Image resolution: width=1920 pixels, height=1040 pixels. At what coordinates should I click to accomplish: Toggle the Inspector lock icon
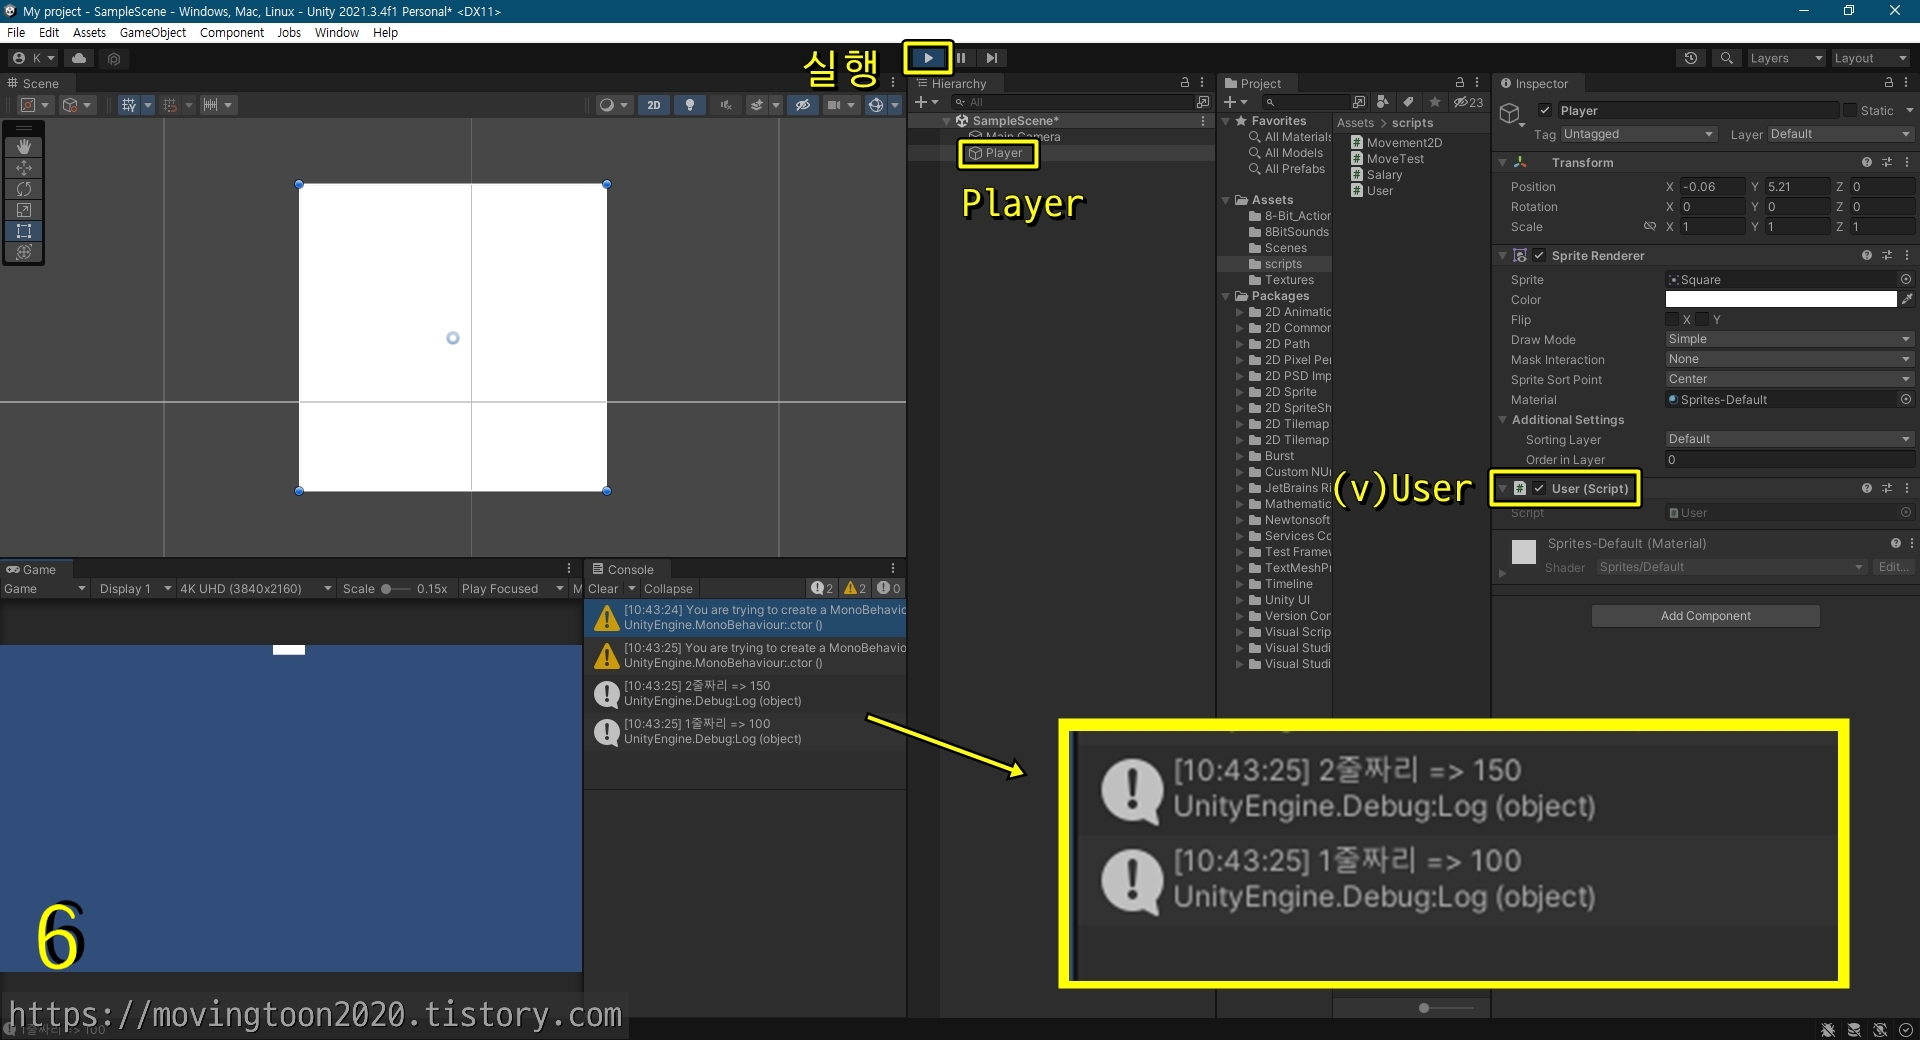(x=1888, y=83)
